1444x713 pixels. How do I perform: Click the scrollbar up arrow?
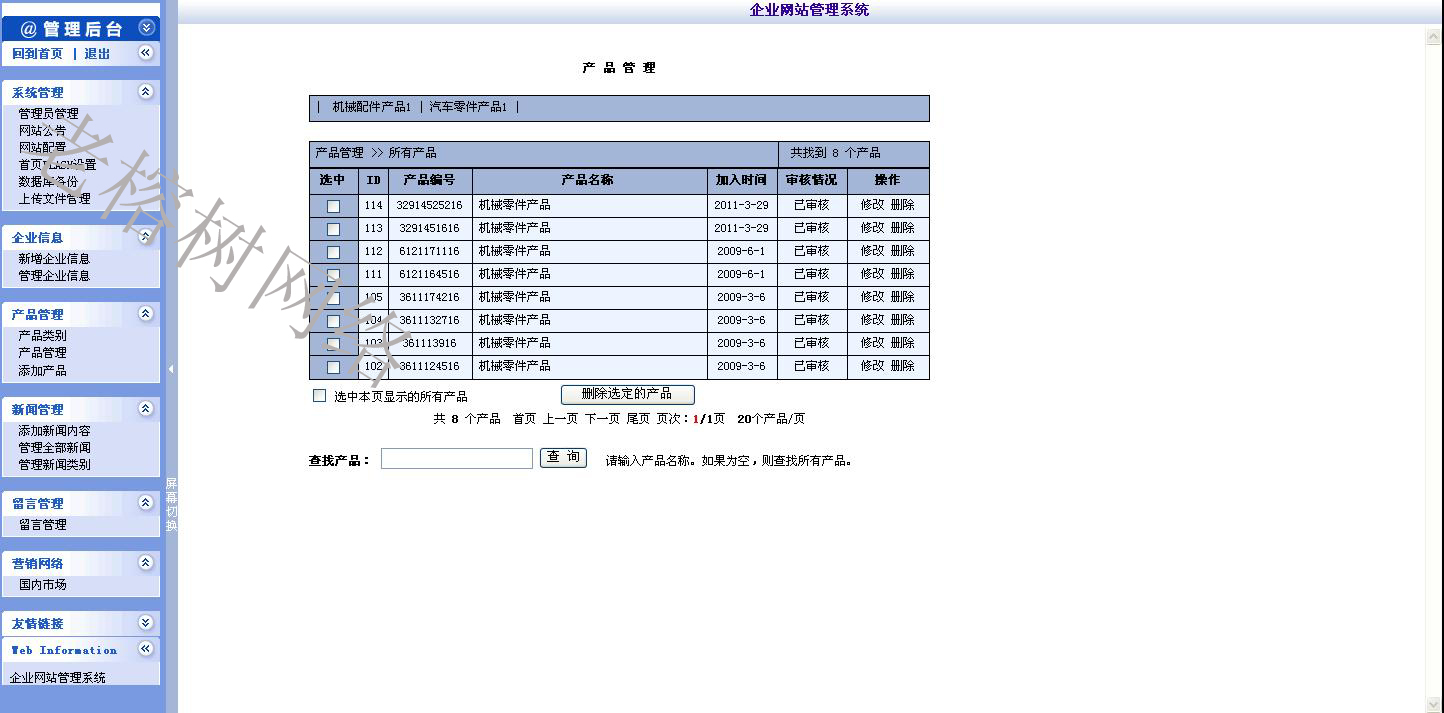pos(1435,38)
